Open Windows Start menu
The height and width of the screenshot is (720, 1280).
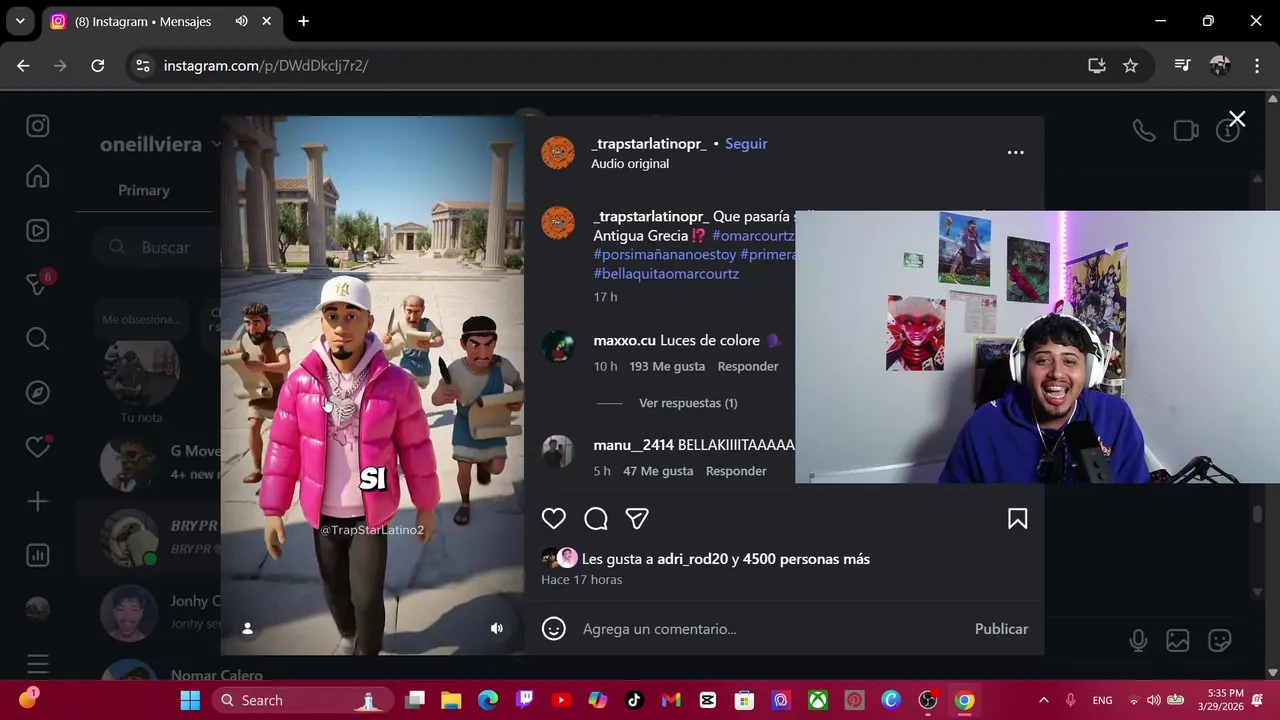pos(190,700)
